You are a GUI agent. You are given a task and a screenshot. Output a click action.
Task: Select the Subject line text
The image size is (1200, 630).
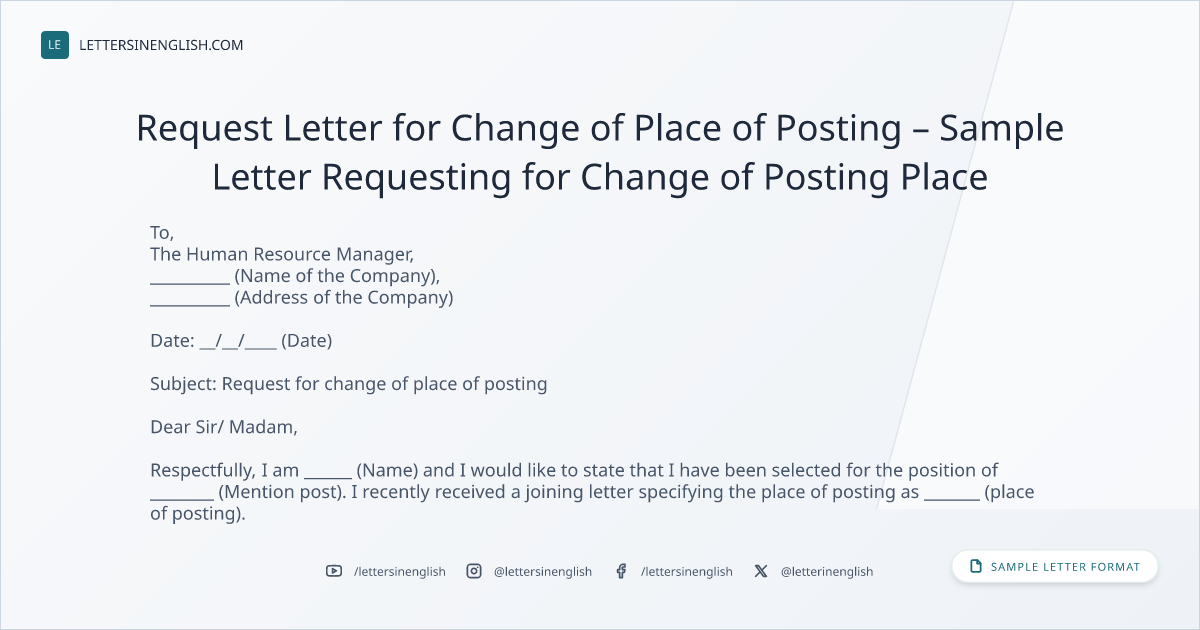349,384
